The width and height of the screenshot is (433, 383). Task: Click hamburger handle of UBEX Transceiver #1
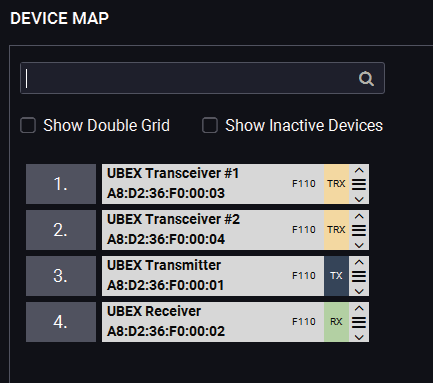click(x=359, y=184)
